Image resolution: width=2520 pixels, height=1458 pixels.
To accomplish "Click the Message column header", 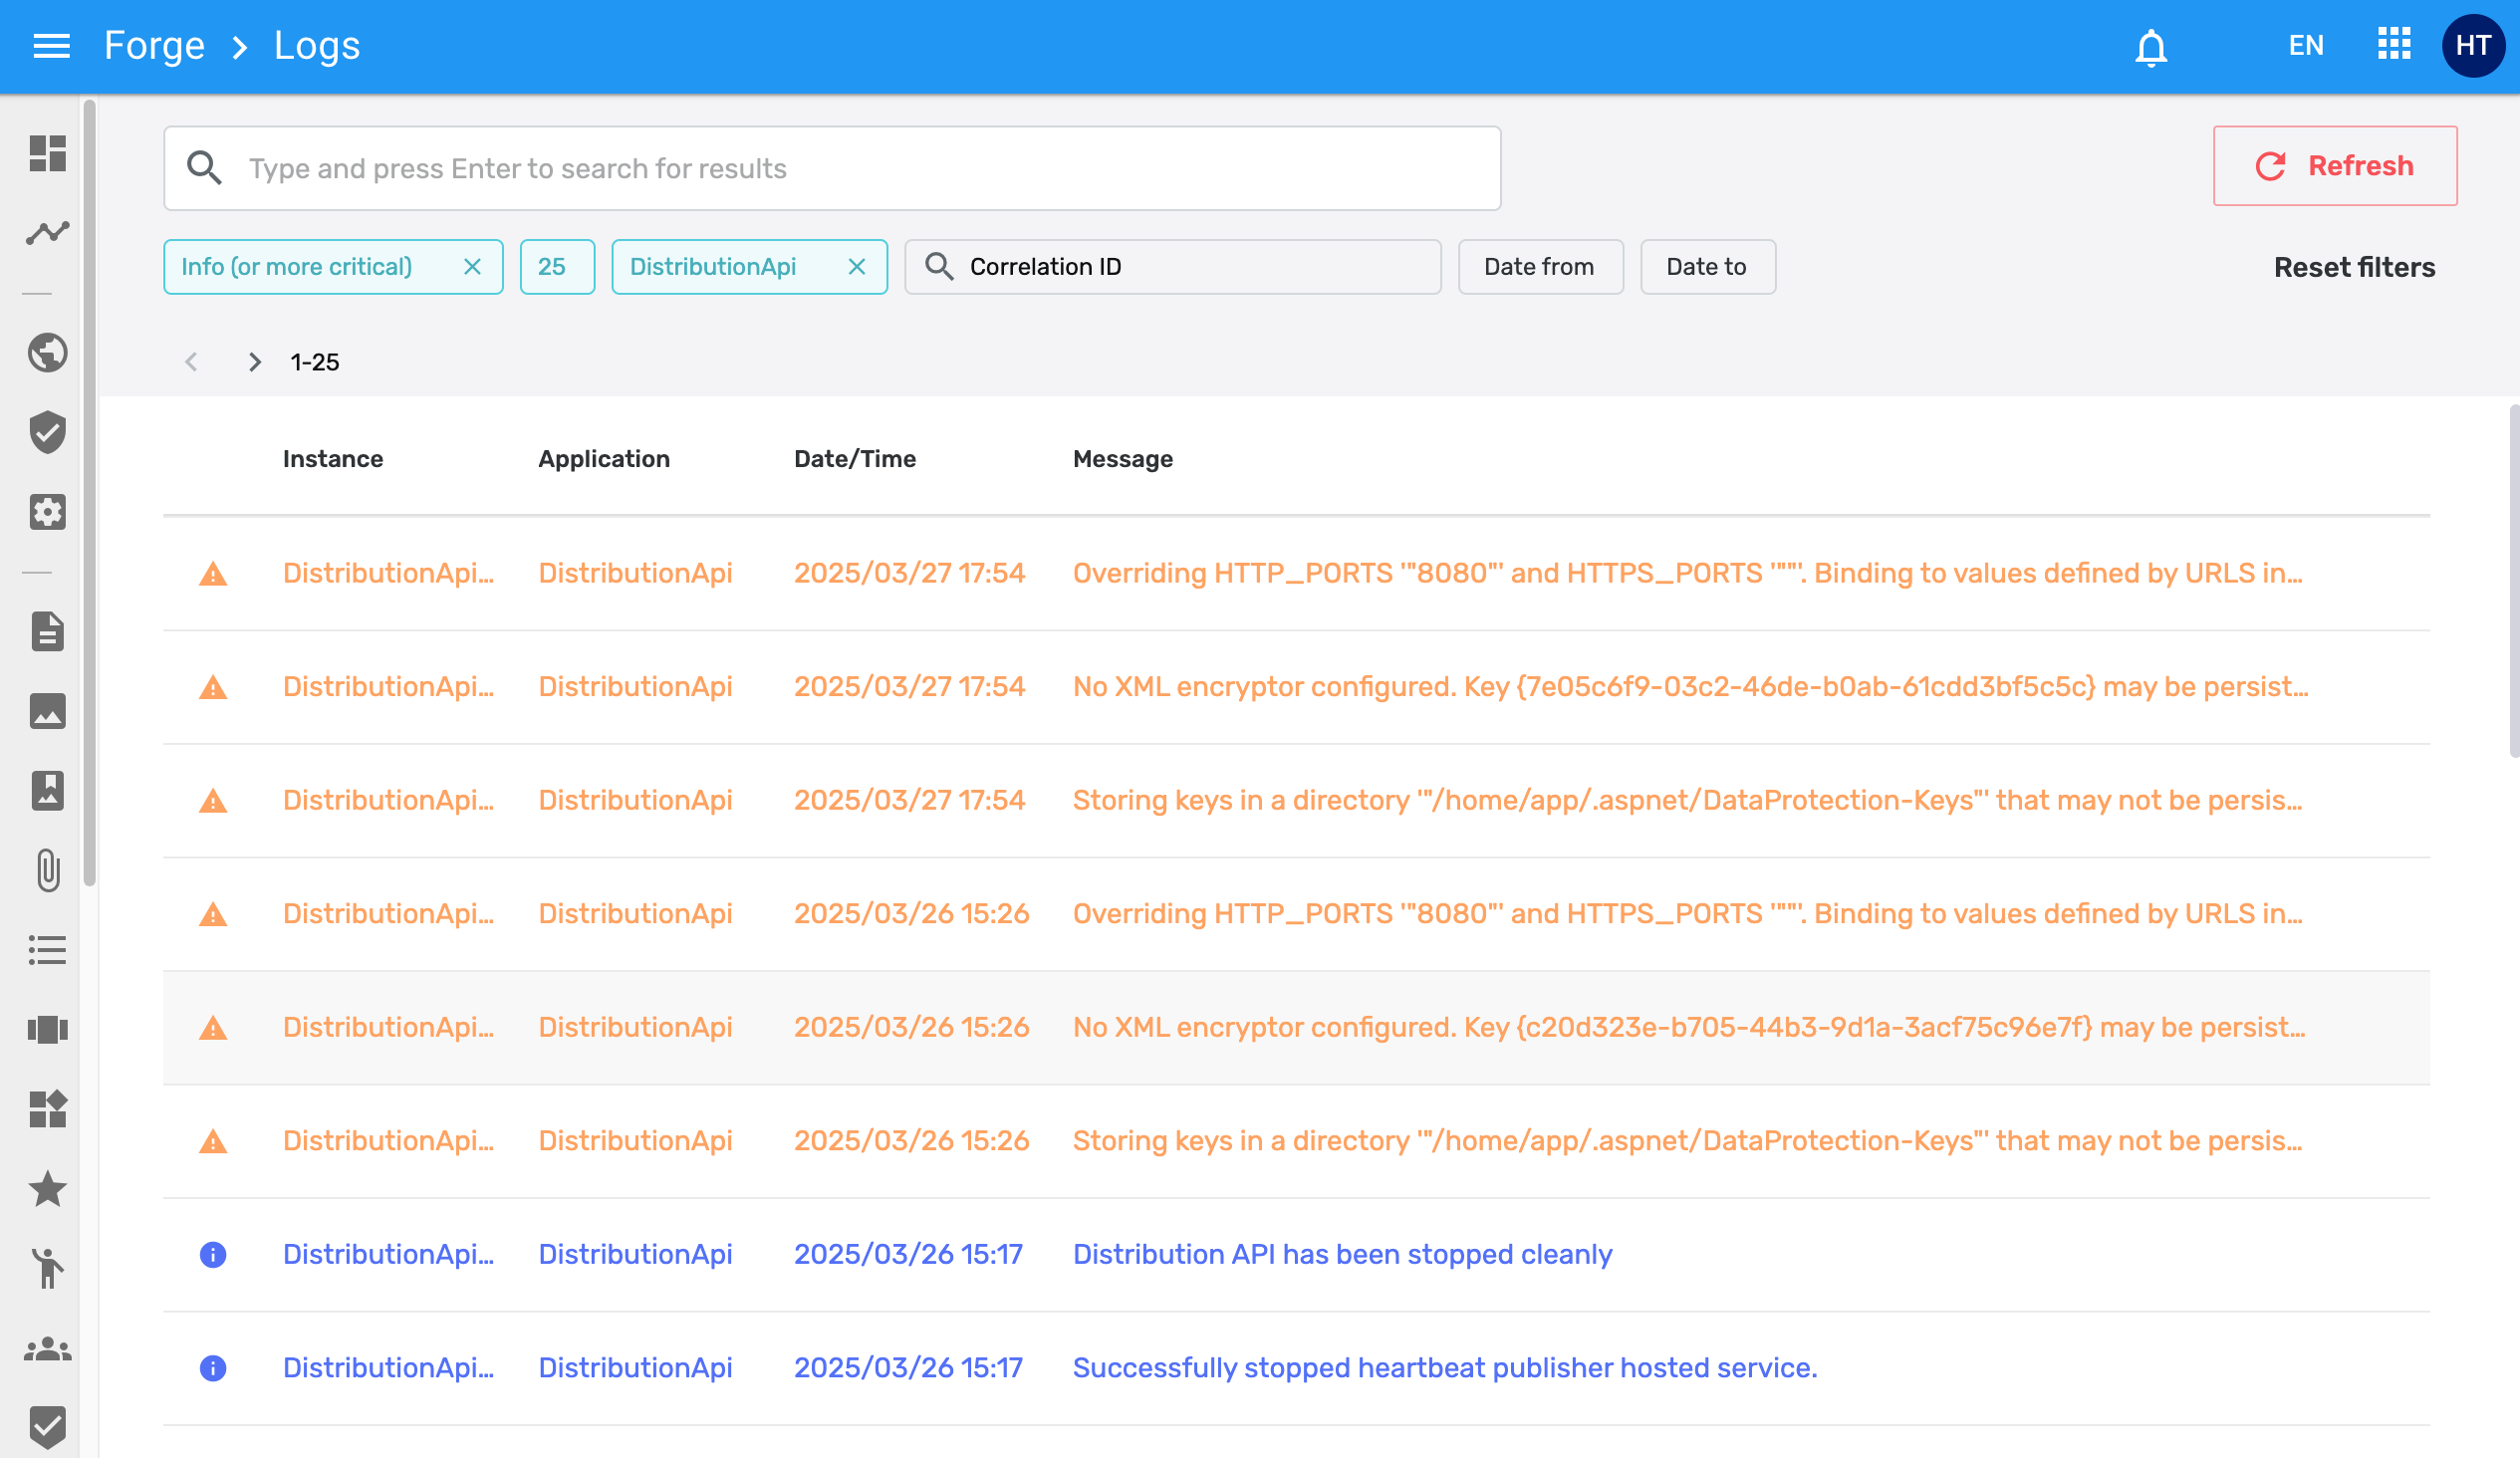I will coord(1123,459).
